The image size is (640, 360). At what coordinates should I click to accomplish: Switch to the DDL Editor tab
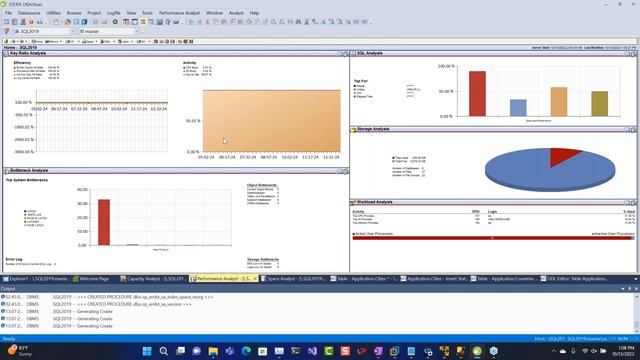pos(574,279)
